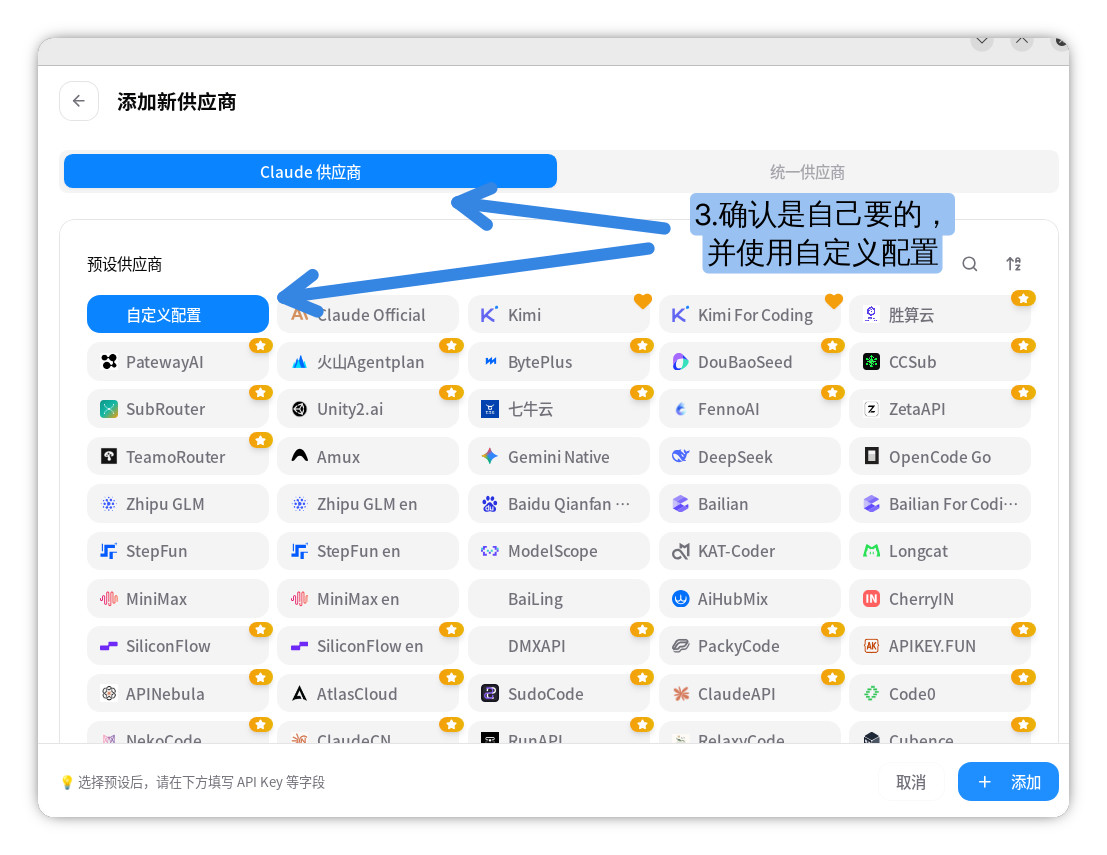Select SiliconFlow provider
Viewport: 1107px width, 855px height.
[x=178, y=645]
